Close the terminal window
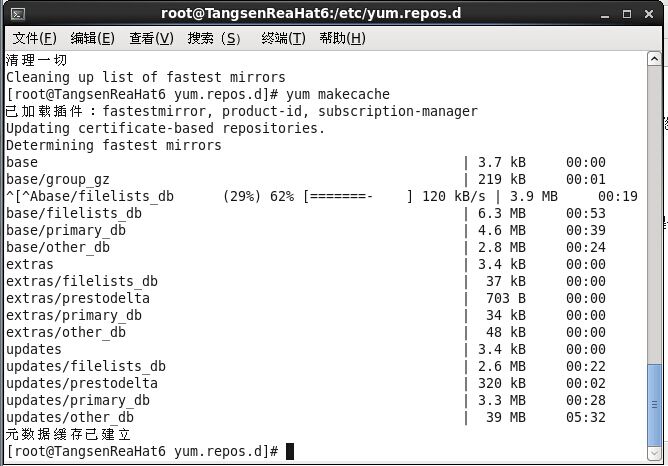This screenshot has width=668, height=466. coord(651,13)
